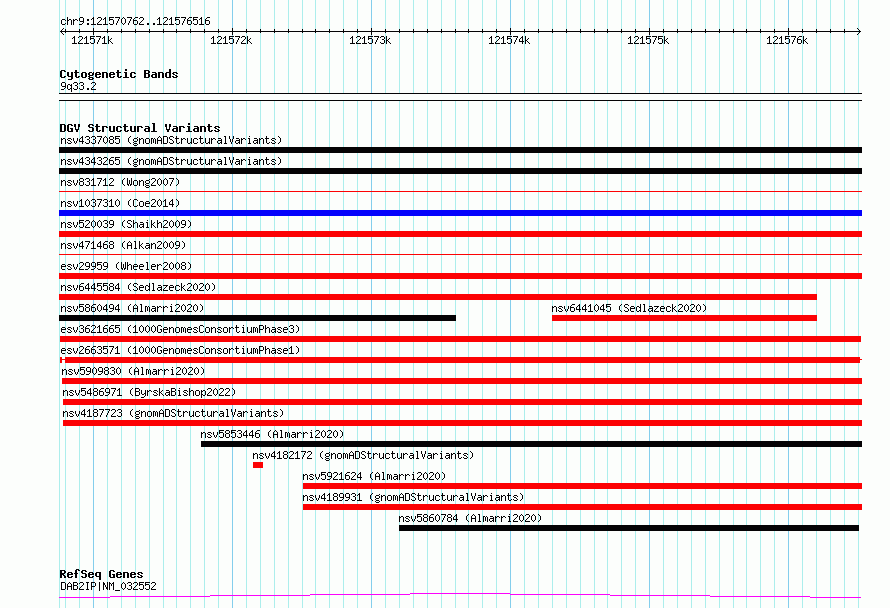This screenshot has height=608, width=890.
Task: Select nsv520039 (Shaikh2009) label
Action: (126, 224)
